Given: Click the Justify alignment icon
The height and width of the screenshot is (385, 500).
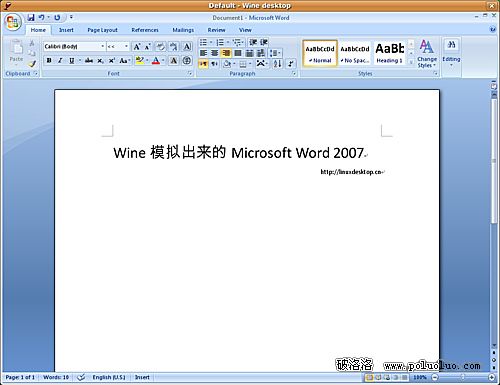Looking at the screenshot, I should click(x=238, y=53).
